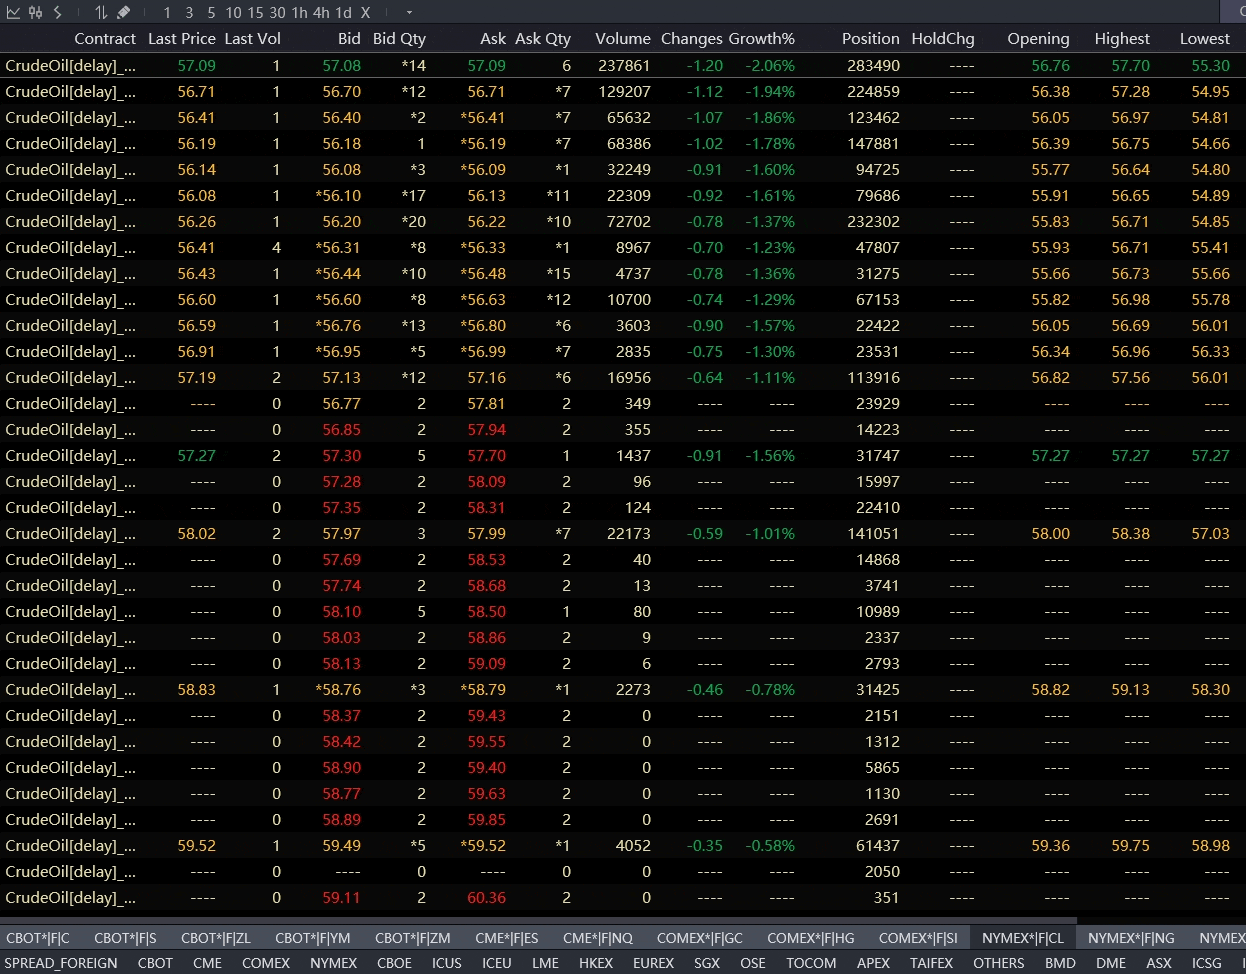Open the COMEX*|F|GC gold contract tab
The image size is (1246, 974).
coord(699,938)
